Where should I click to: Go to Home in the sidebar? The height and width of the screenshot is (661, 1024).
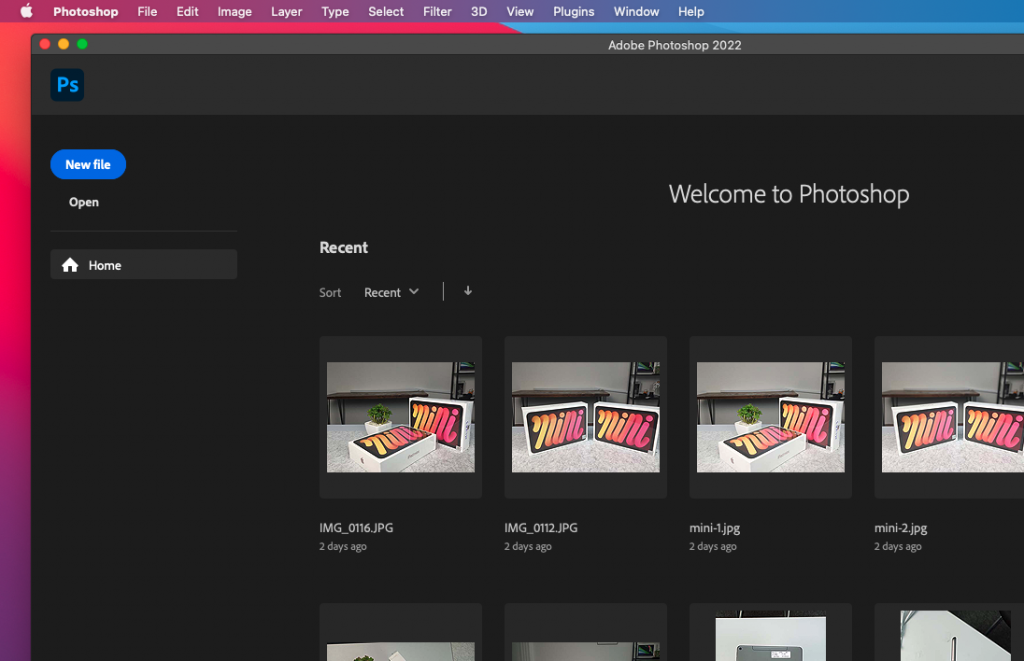point(144,265)
